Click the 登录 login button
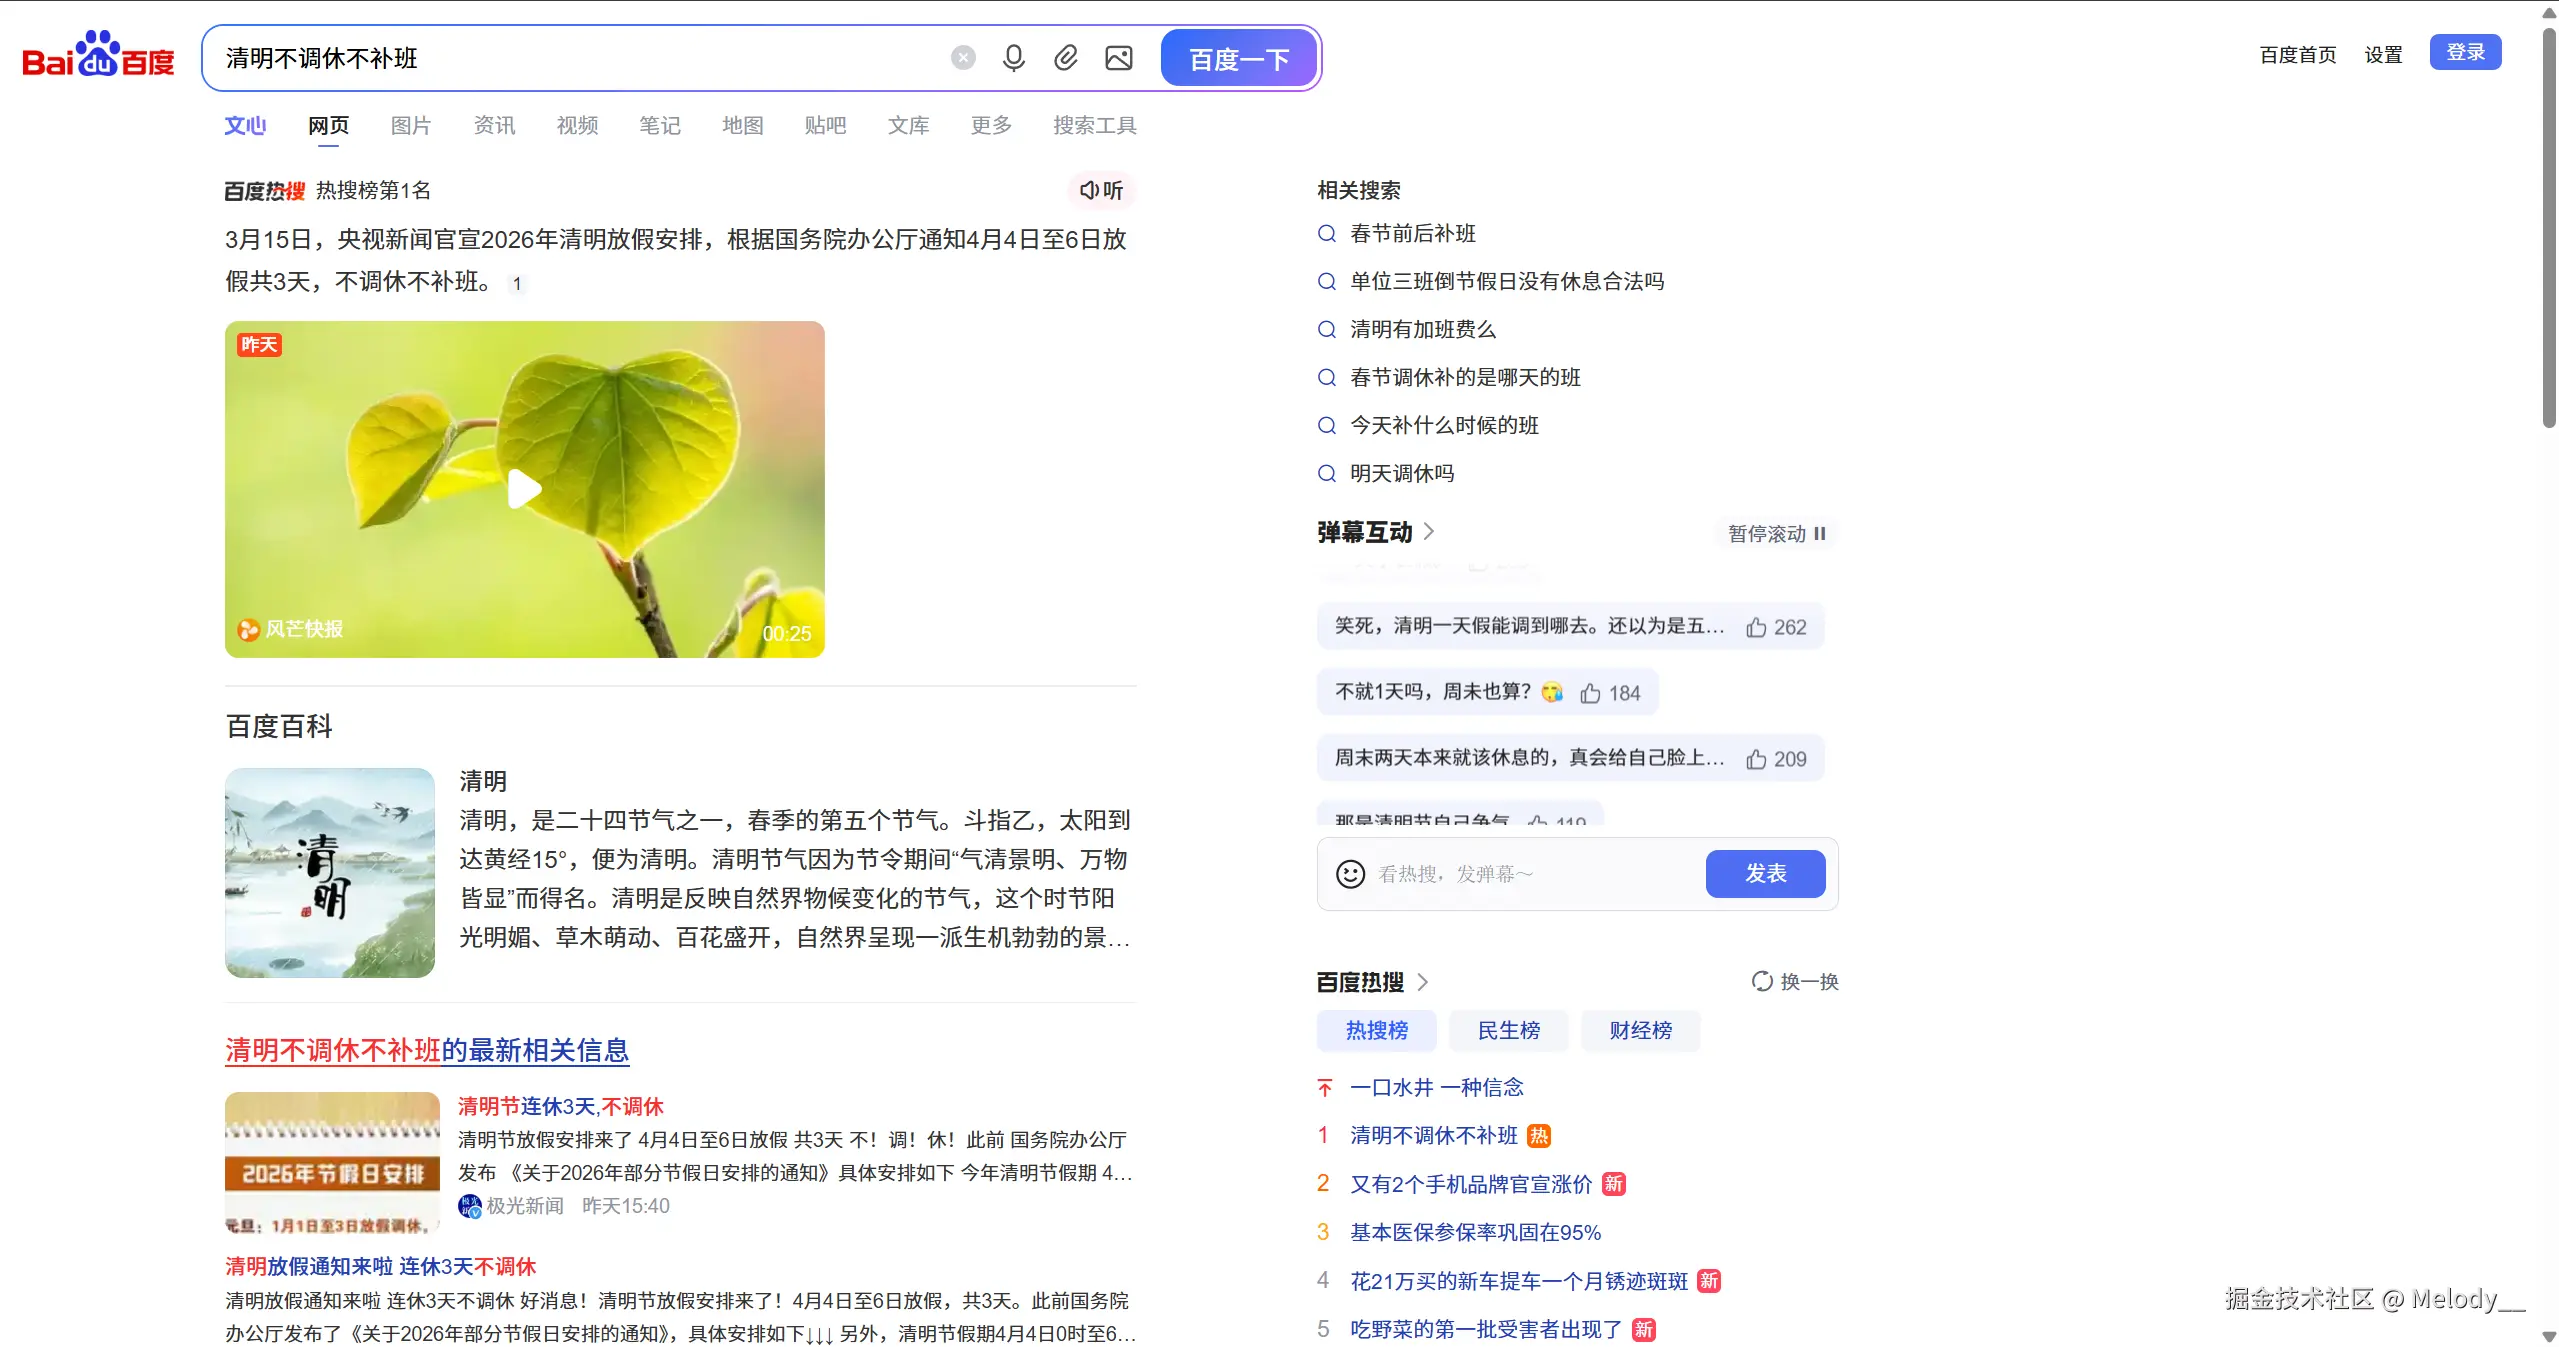The height and width of the screenshot is (1347, 2559). 2464,52
